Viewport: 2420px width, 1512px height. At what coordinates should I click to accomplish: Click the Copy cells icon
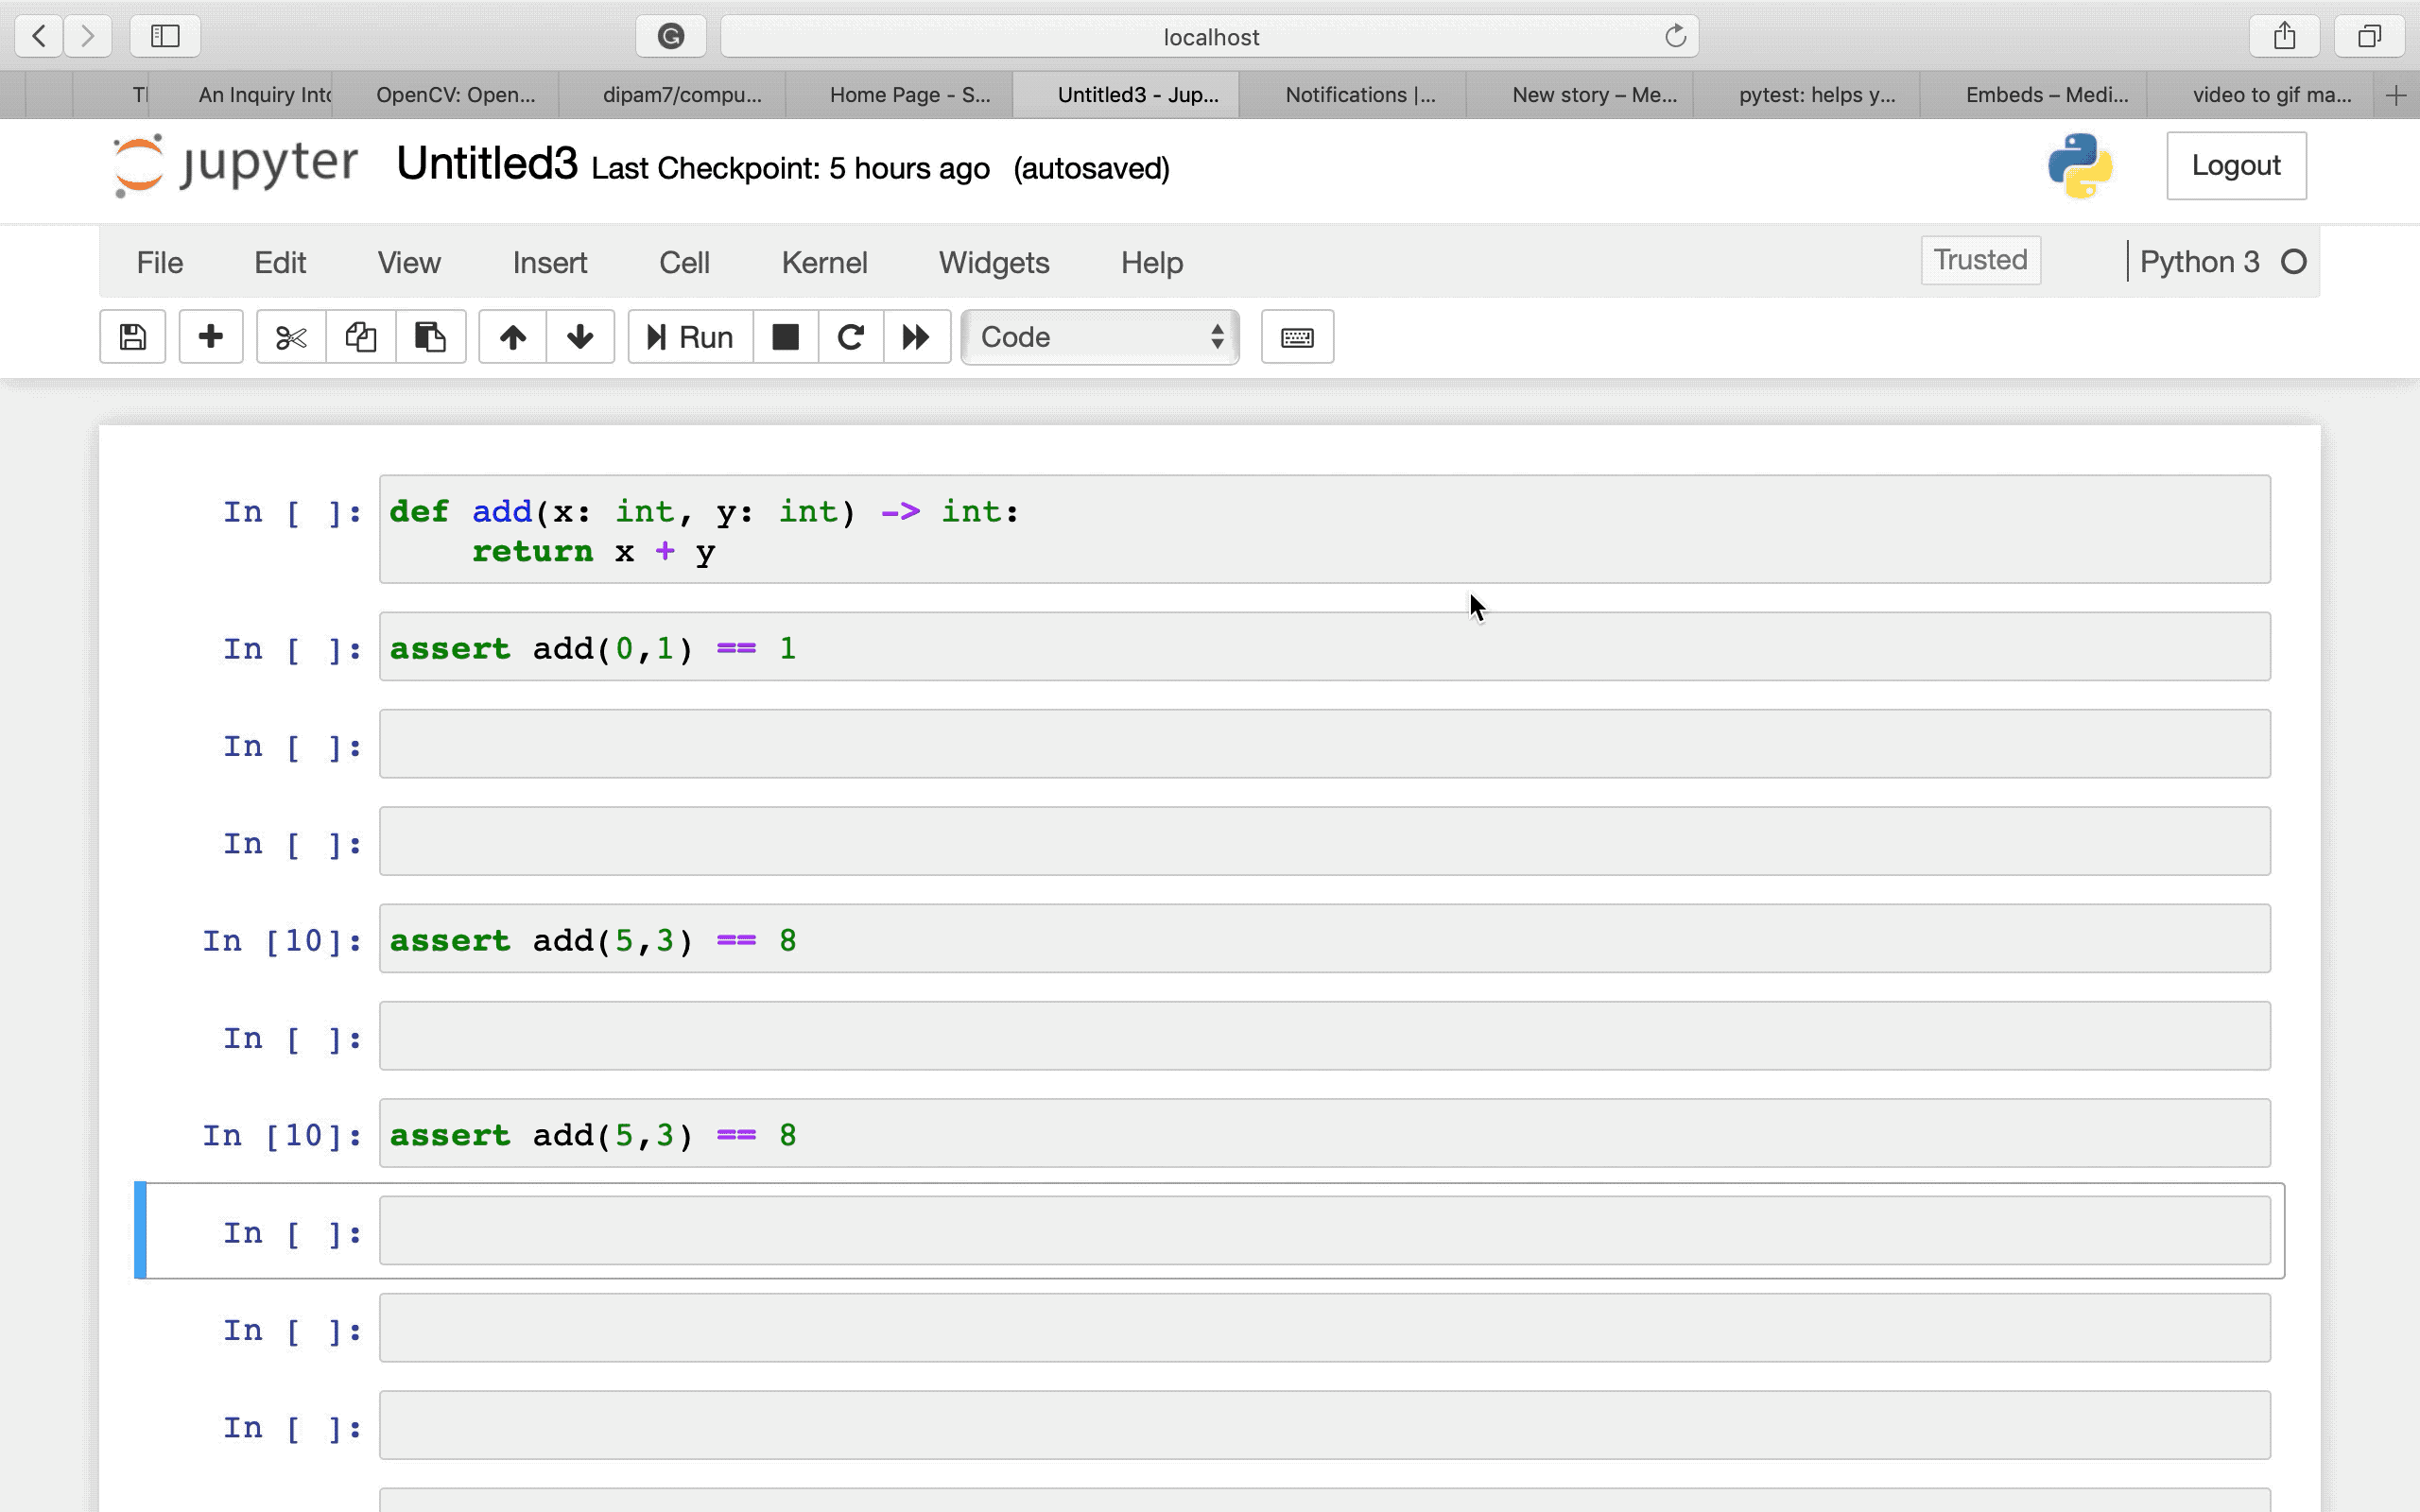359,336
